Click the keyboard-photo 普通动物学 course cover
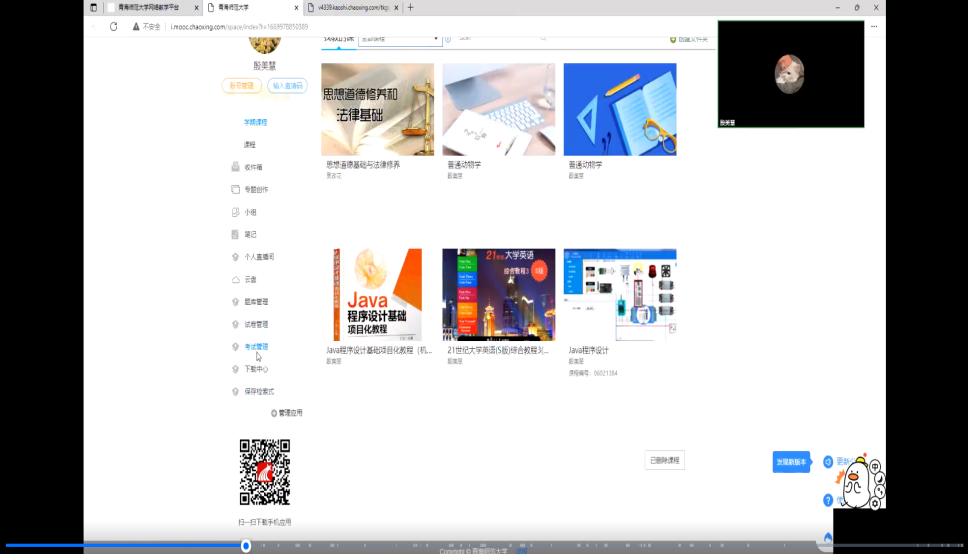Viewport: 968px width, 554px height. click(499, 109)
